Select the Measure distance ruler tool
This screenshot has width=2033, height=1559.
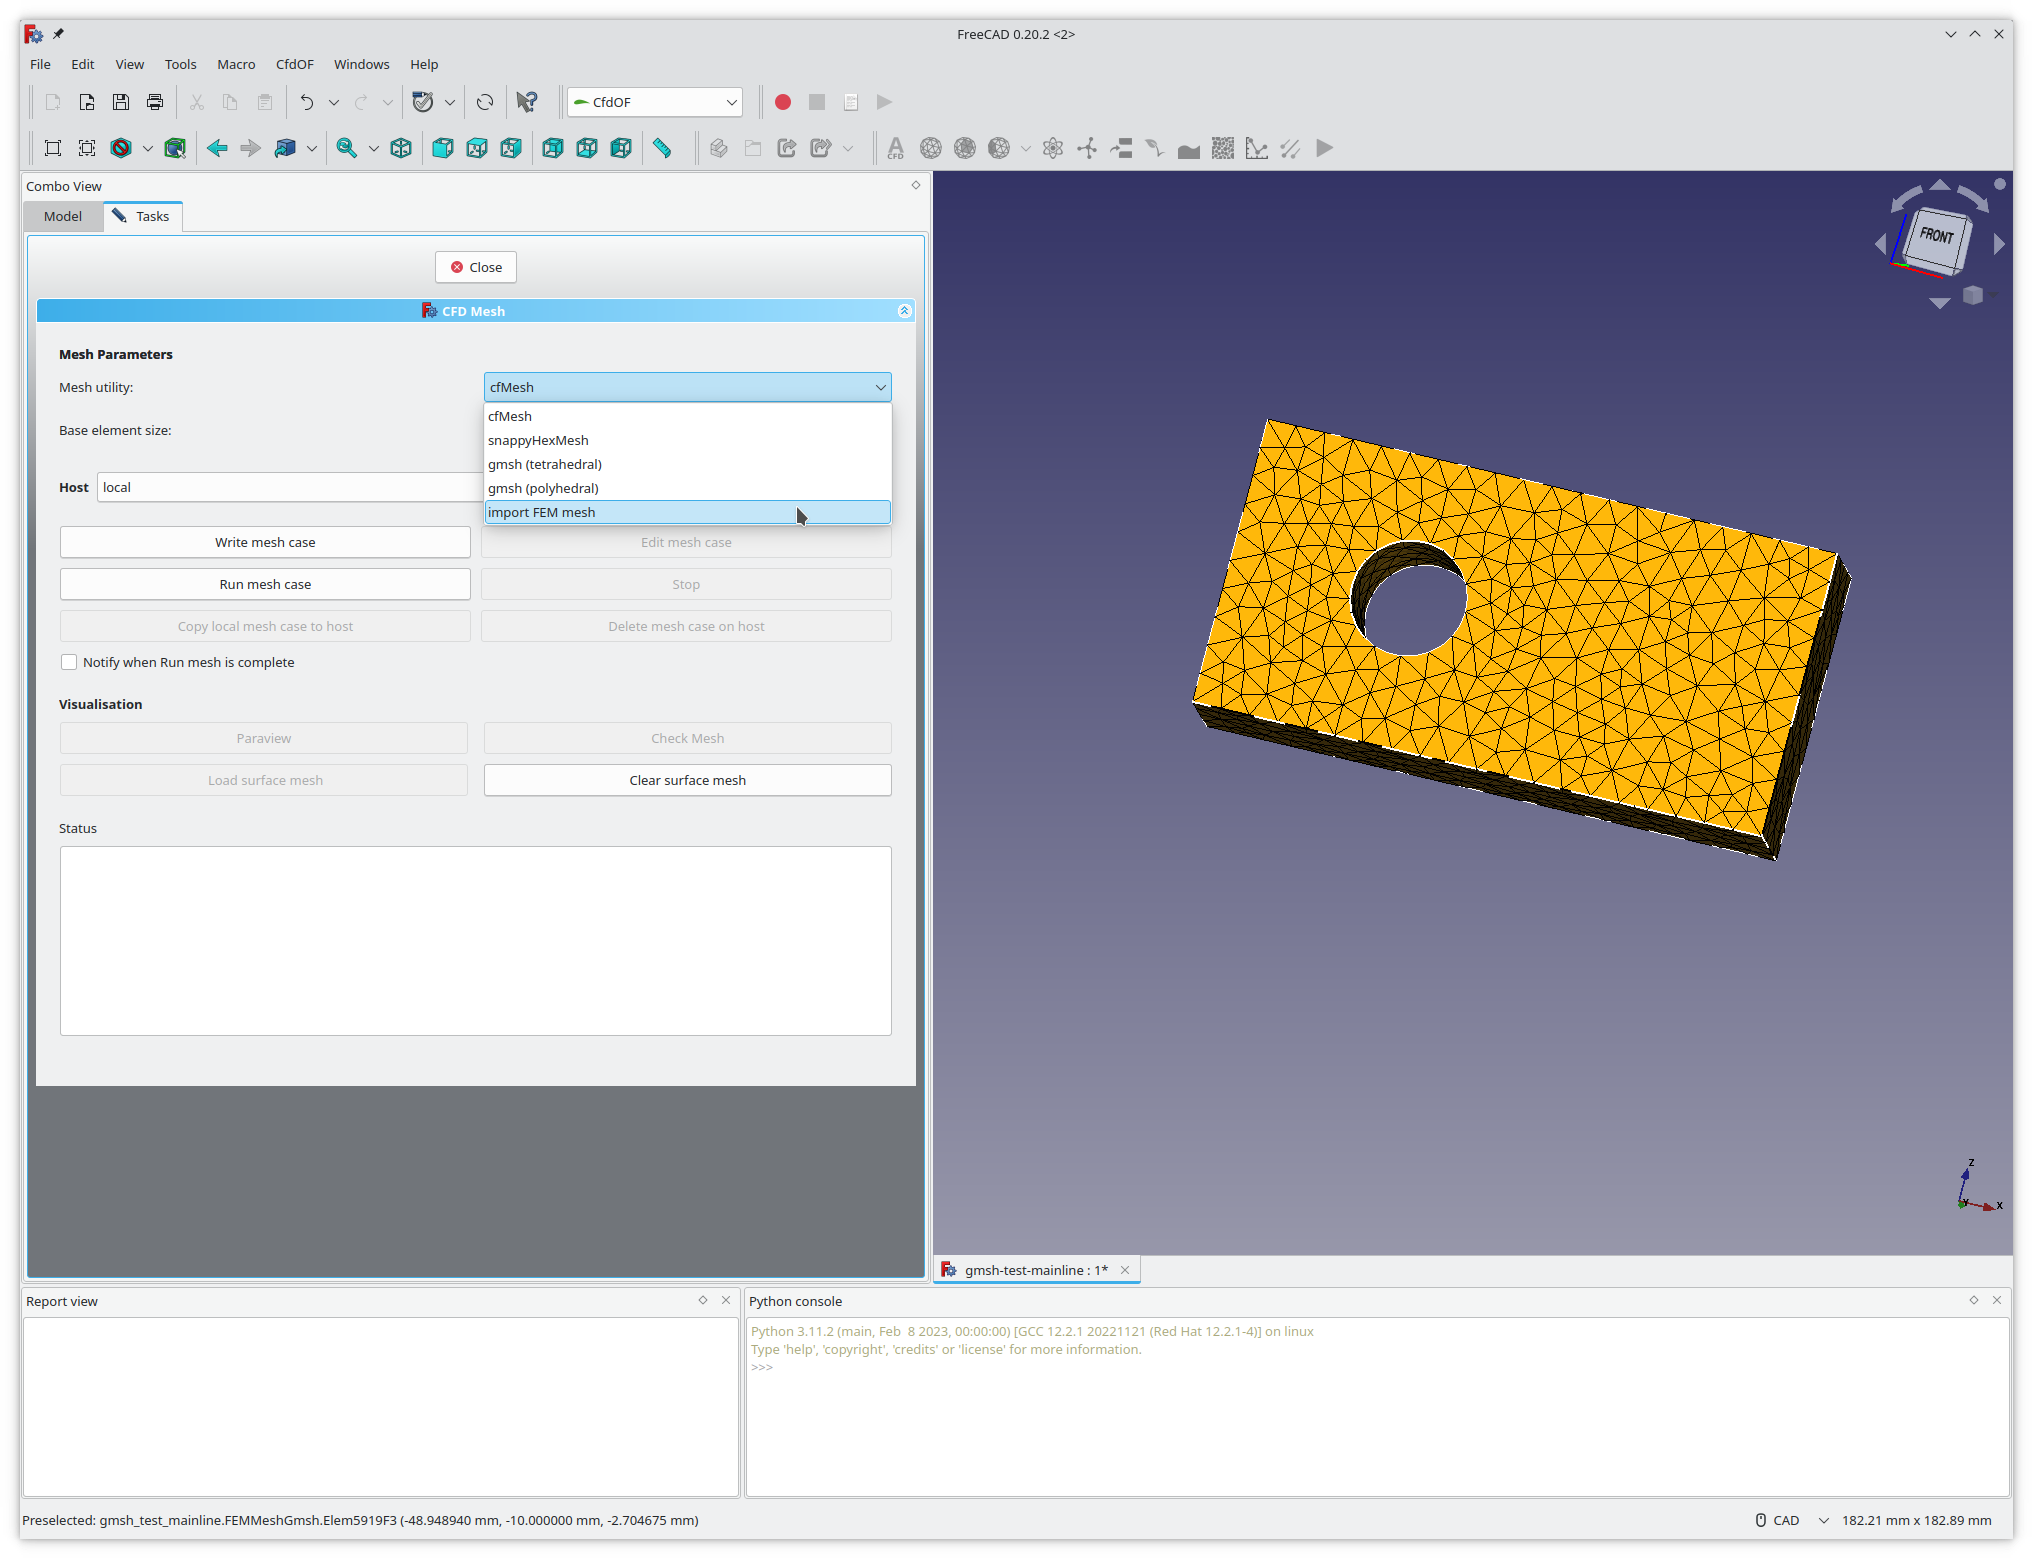click(x=663, y=148)
